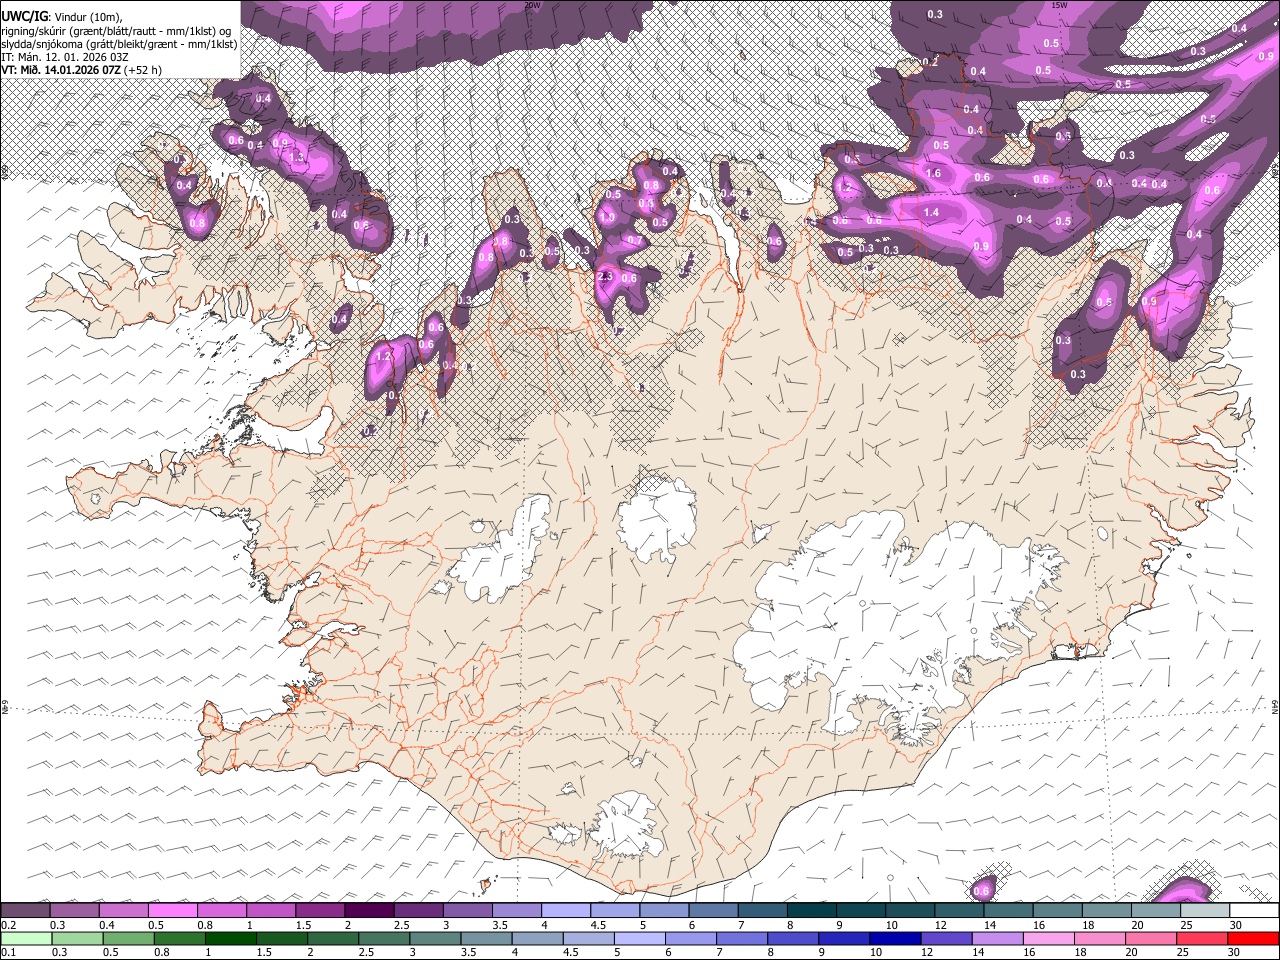The width and height of the screenshot is (1280, 960).
Task: Select upper legend swatch between 0.5 and 0.8
Action: tap(173, 910)
